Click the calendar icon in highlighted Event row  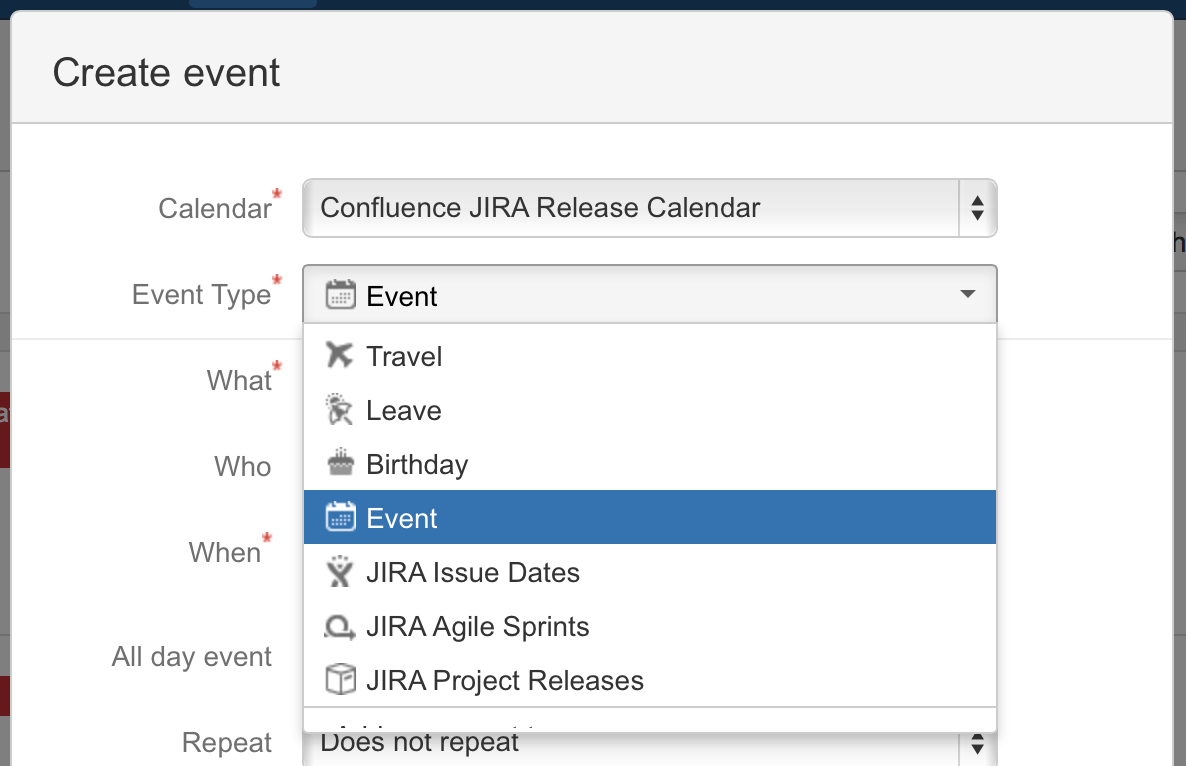point(340,517)
